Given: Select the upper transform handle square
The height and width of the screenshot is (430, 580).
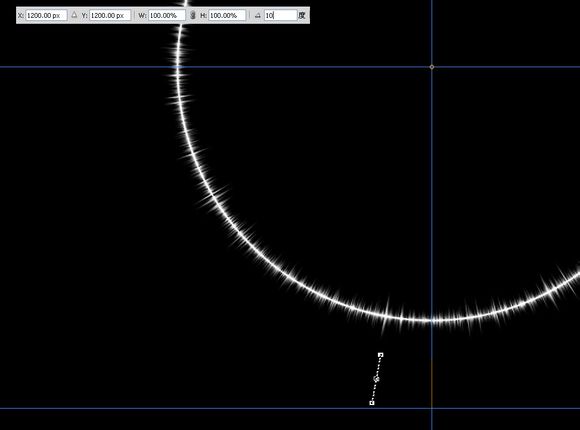Looking at the screenshot, I should (x=381, y=355).
